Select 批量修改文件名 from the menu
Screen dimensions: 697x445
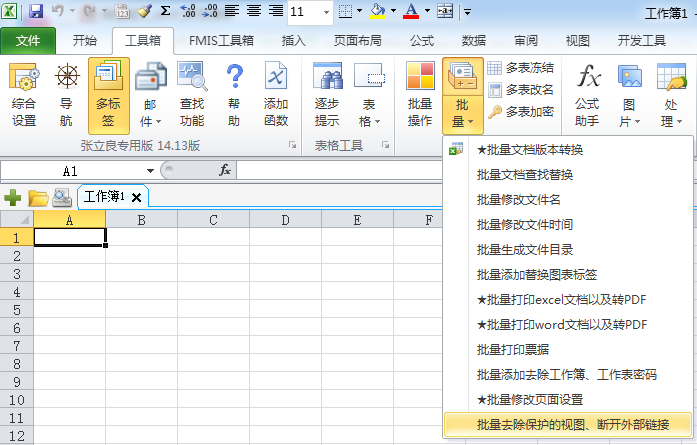click(524, 199)
